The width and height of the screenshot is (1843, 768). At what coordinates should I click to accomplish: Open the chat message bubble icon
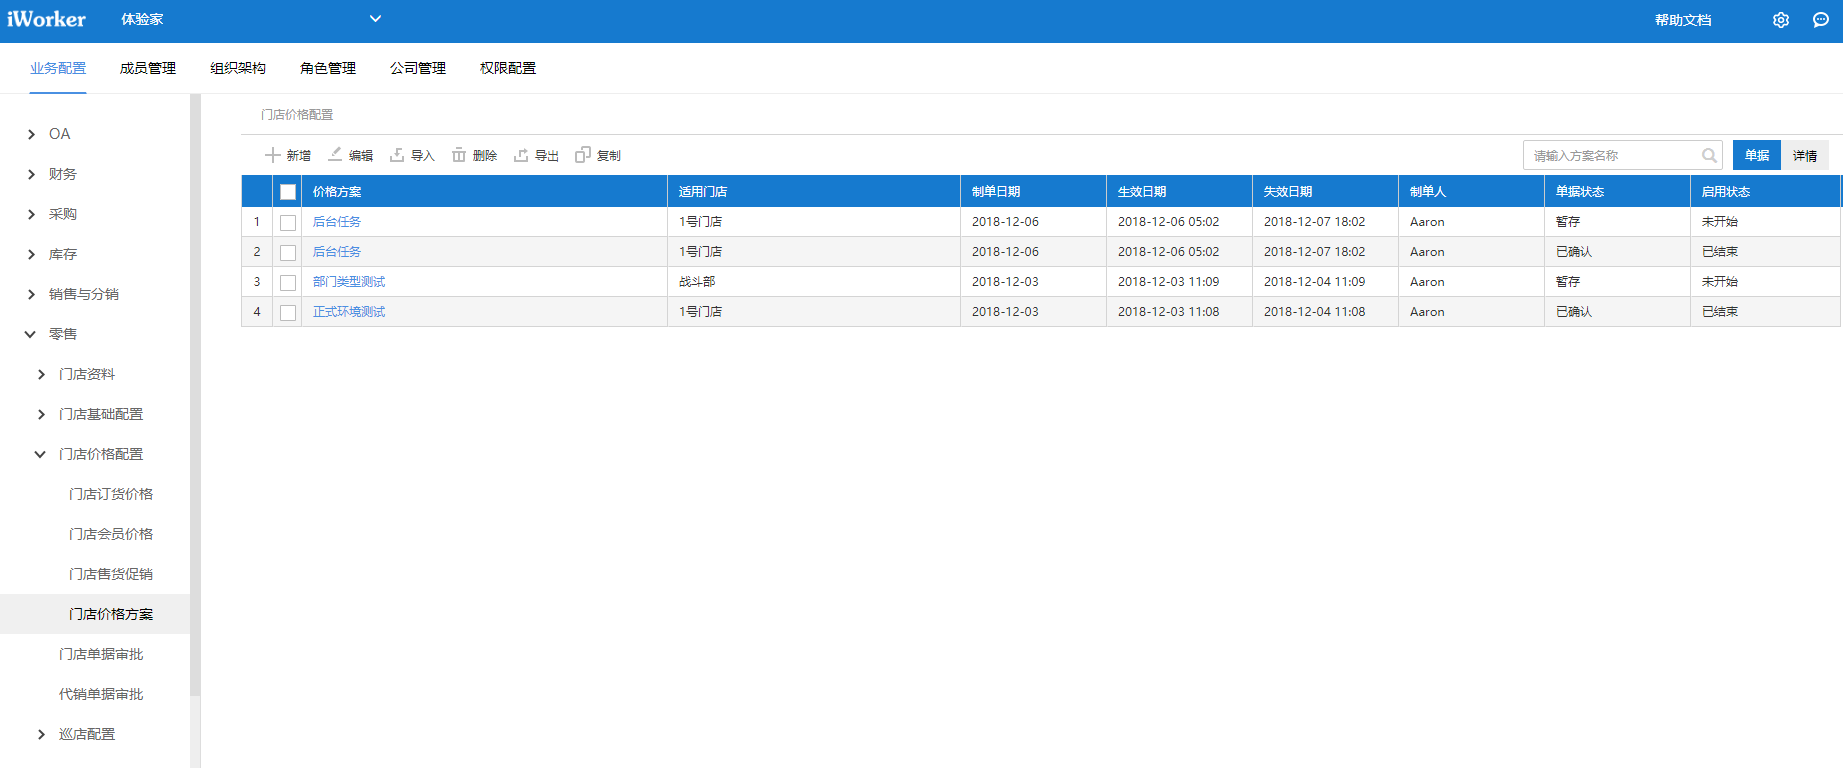pyautogui.click(x=1821, y=20)
